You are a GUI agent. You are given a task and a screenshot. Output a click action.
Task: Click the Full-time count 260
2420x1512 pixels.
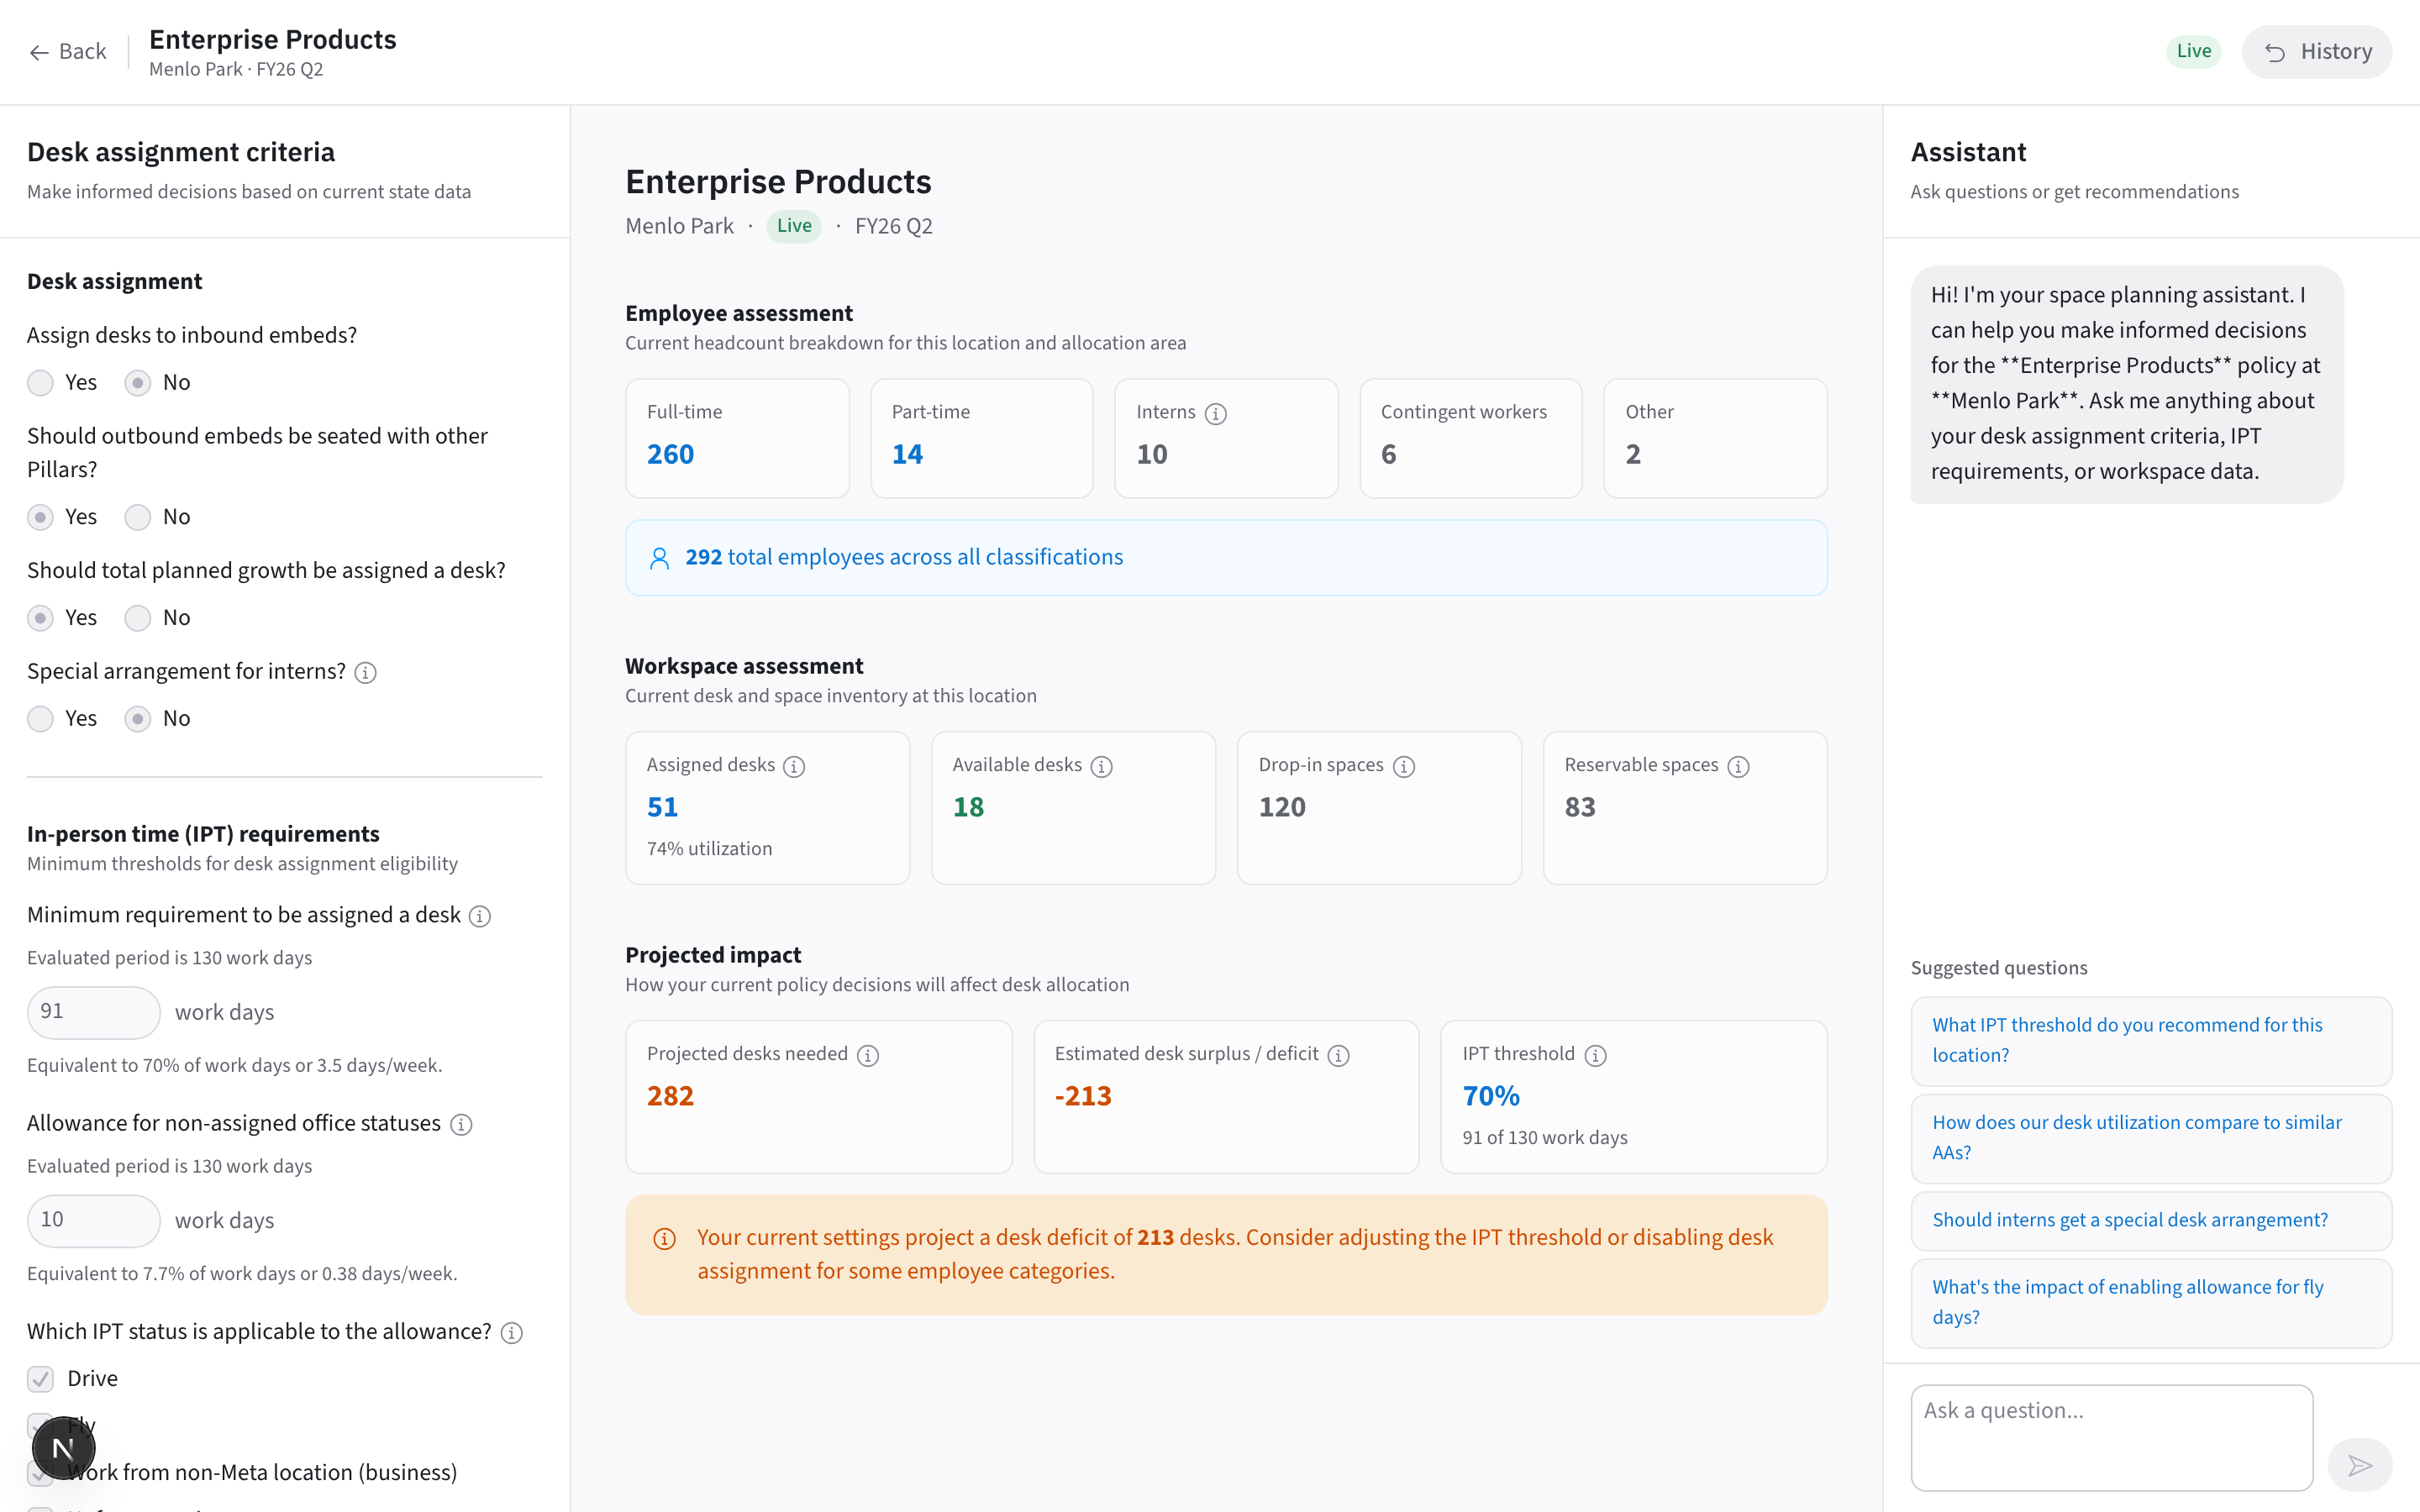[x=670, y=455]
